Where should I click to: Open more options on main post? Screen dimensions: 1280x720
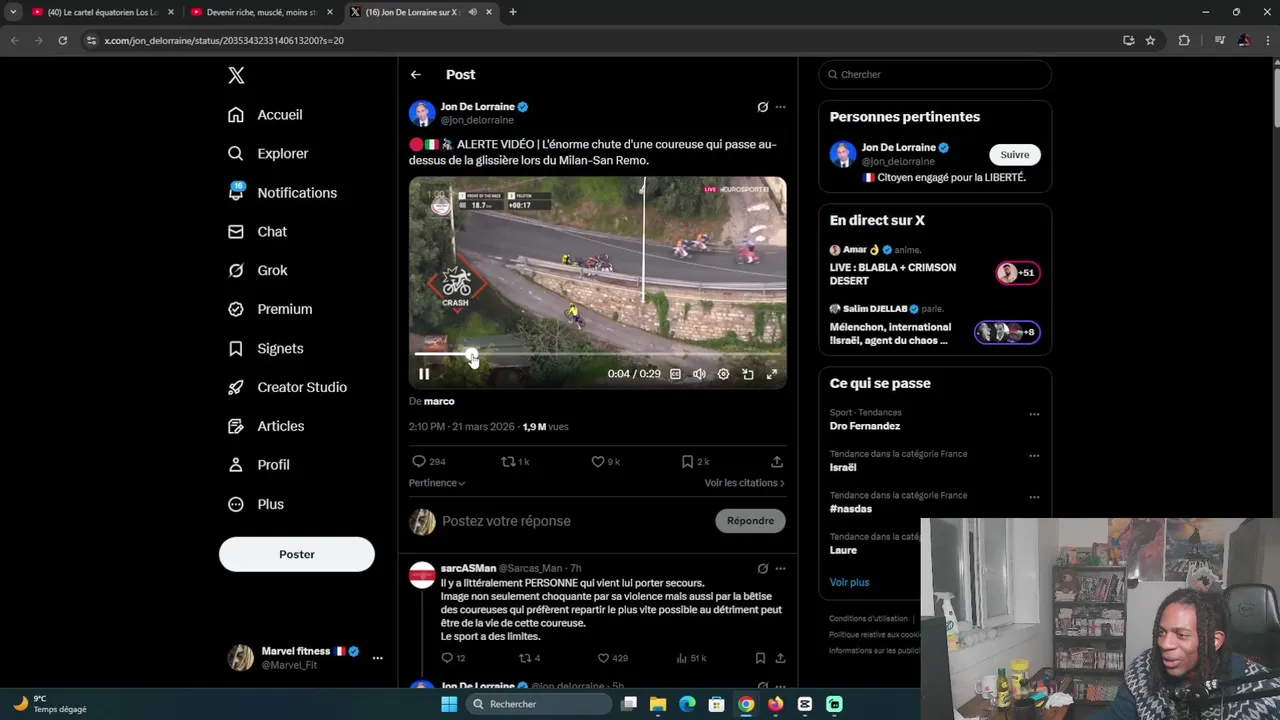pyautogui.click(x=780, y=107)
